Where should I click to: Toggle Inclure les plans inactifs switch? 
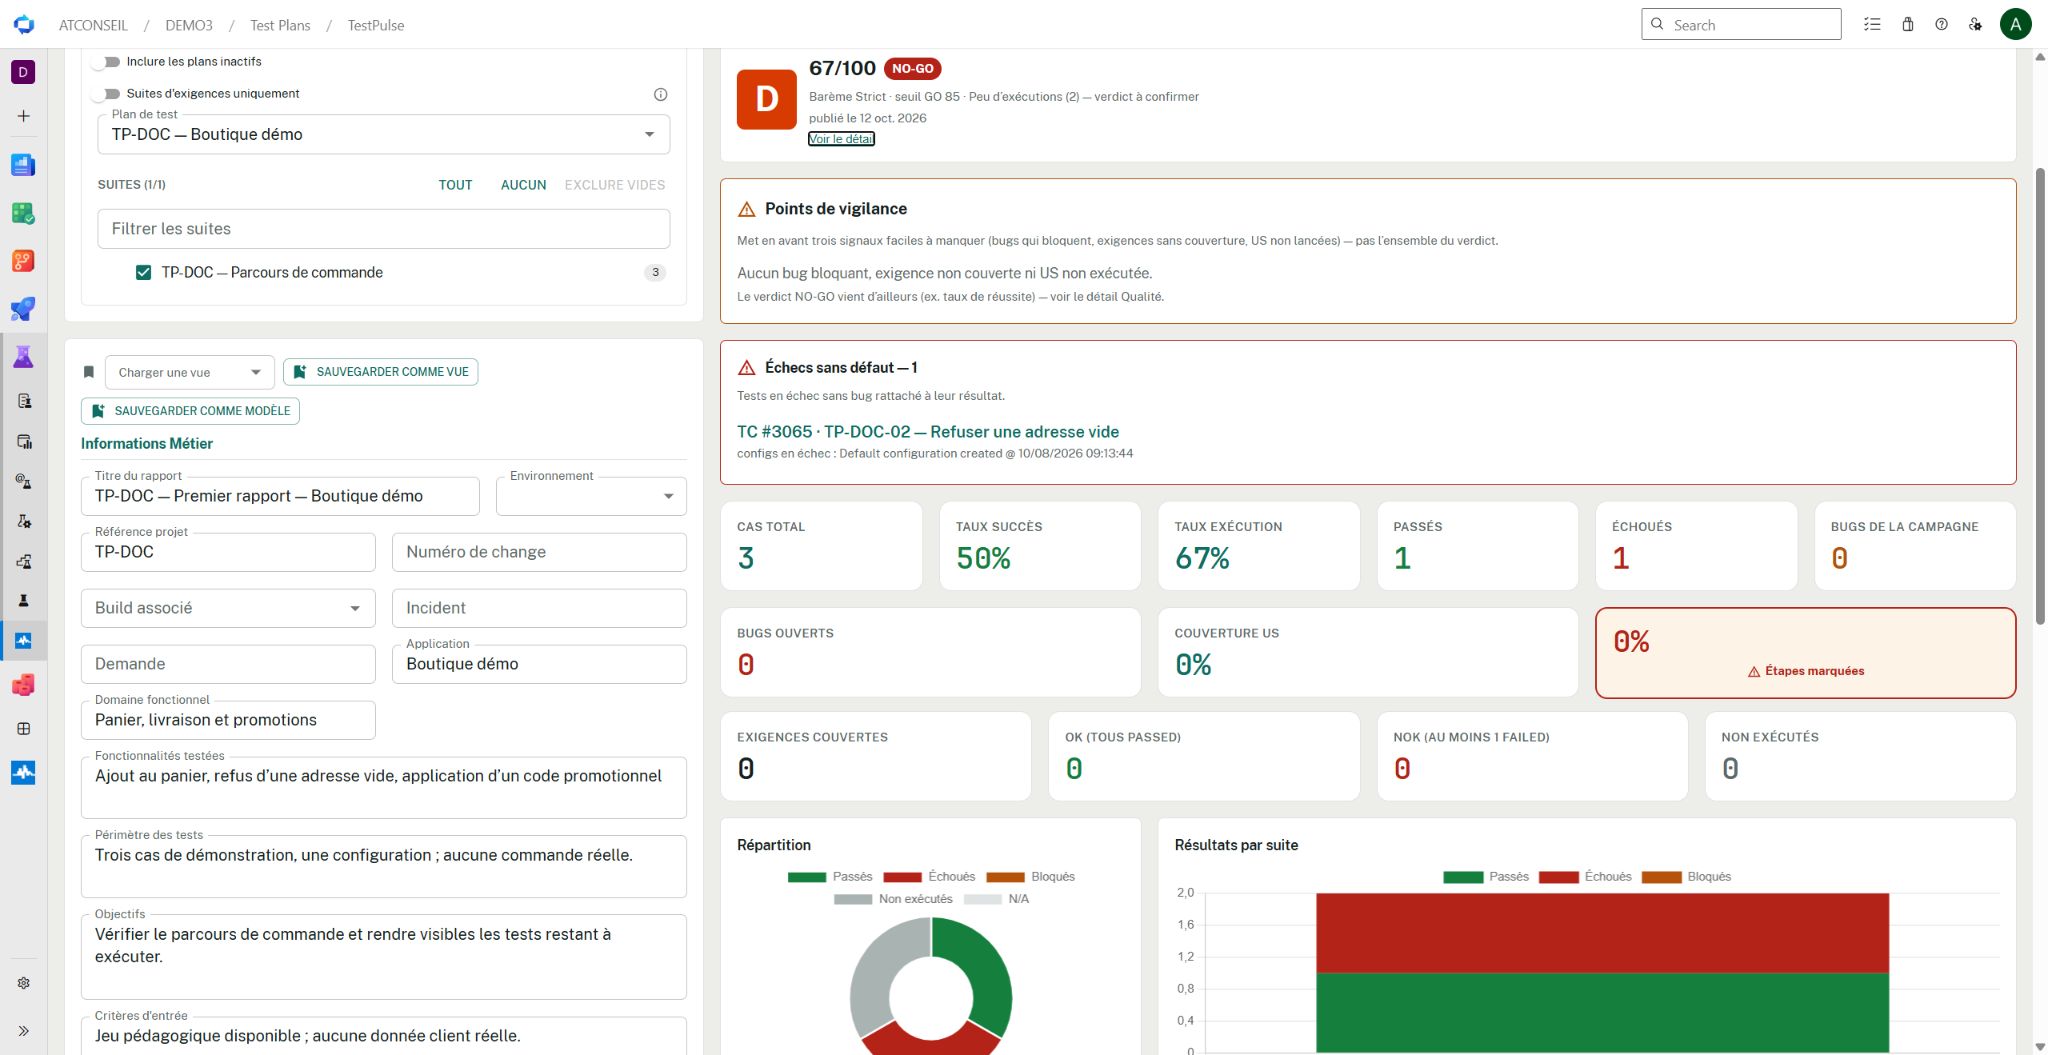coord(106,62)
